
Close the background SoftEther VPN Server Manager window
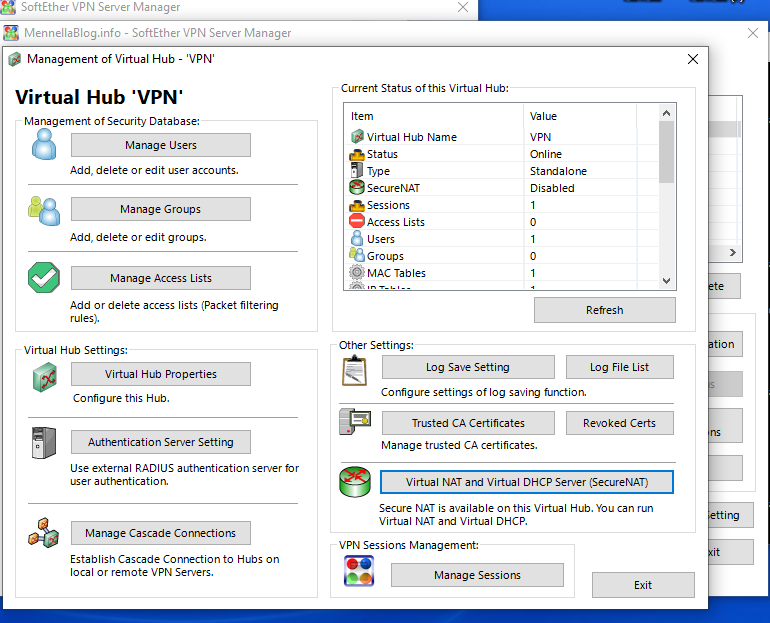(x=463, y=7)
